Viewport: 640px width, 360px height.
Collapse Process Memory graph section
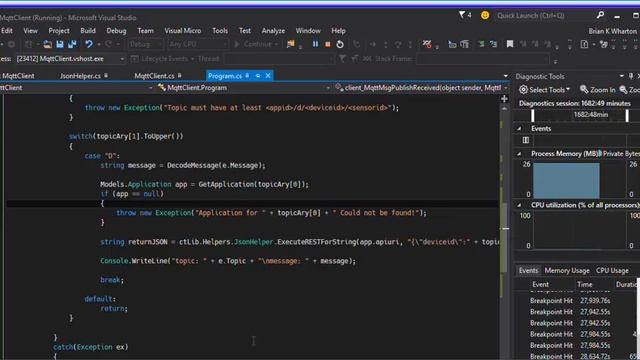[x=520, y=154]
